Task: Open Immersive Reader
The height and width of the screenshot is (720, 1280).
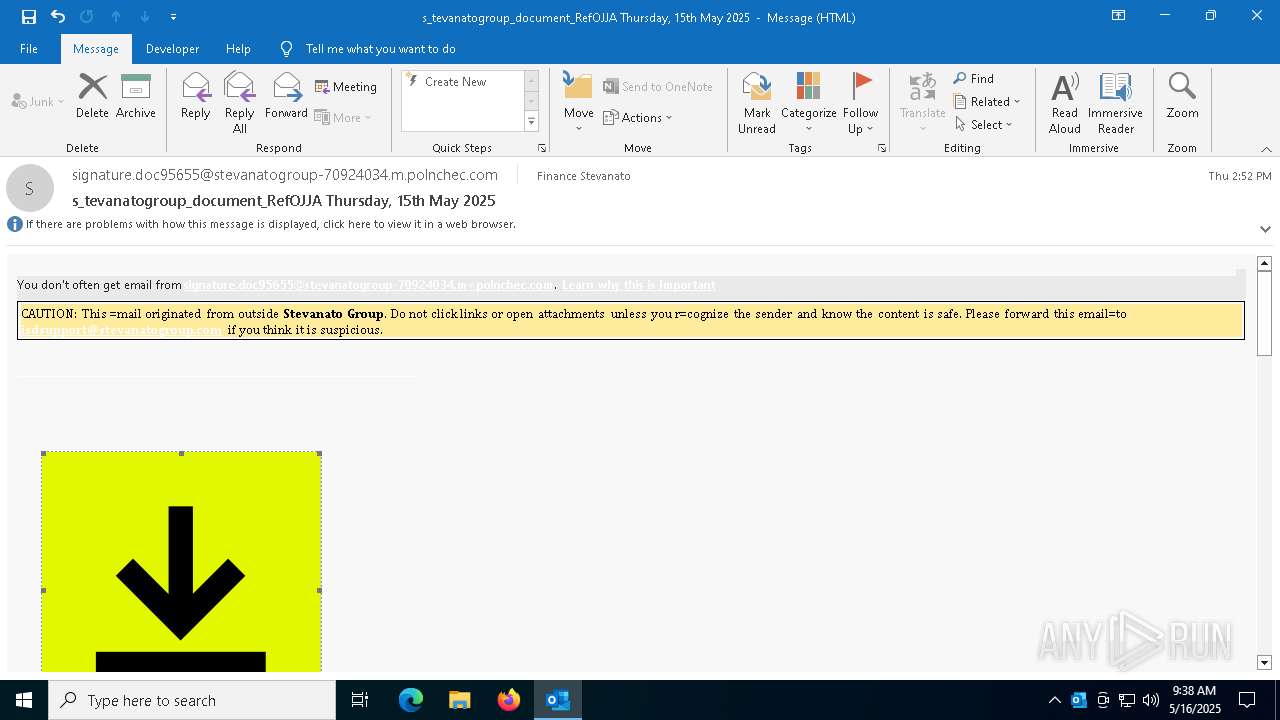Action: pos(1115,103)
